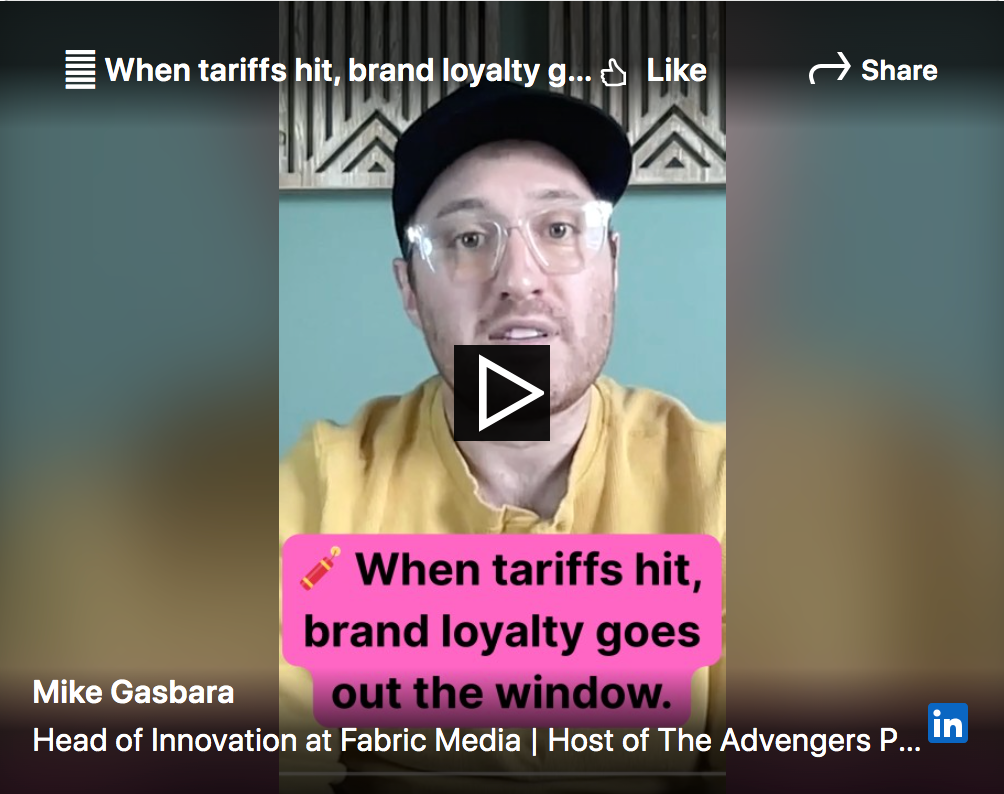1004x794 pixels.
Task: Click the curved Share arrow icon
Action: [829, 68]
